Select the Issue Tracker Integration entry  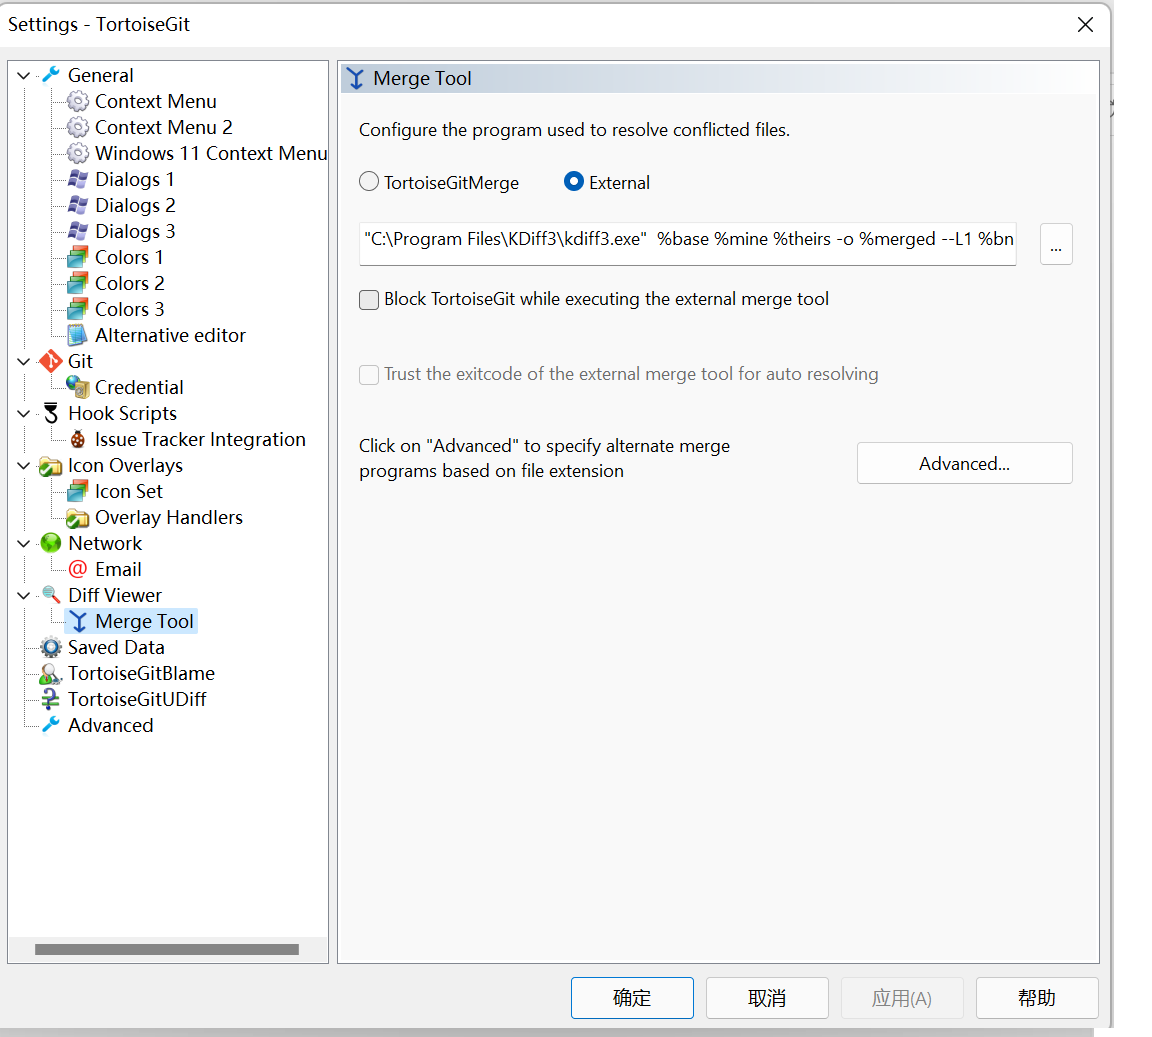200,439
